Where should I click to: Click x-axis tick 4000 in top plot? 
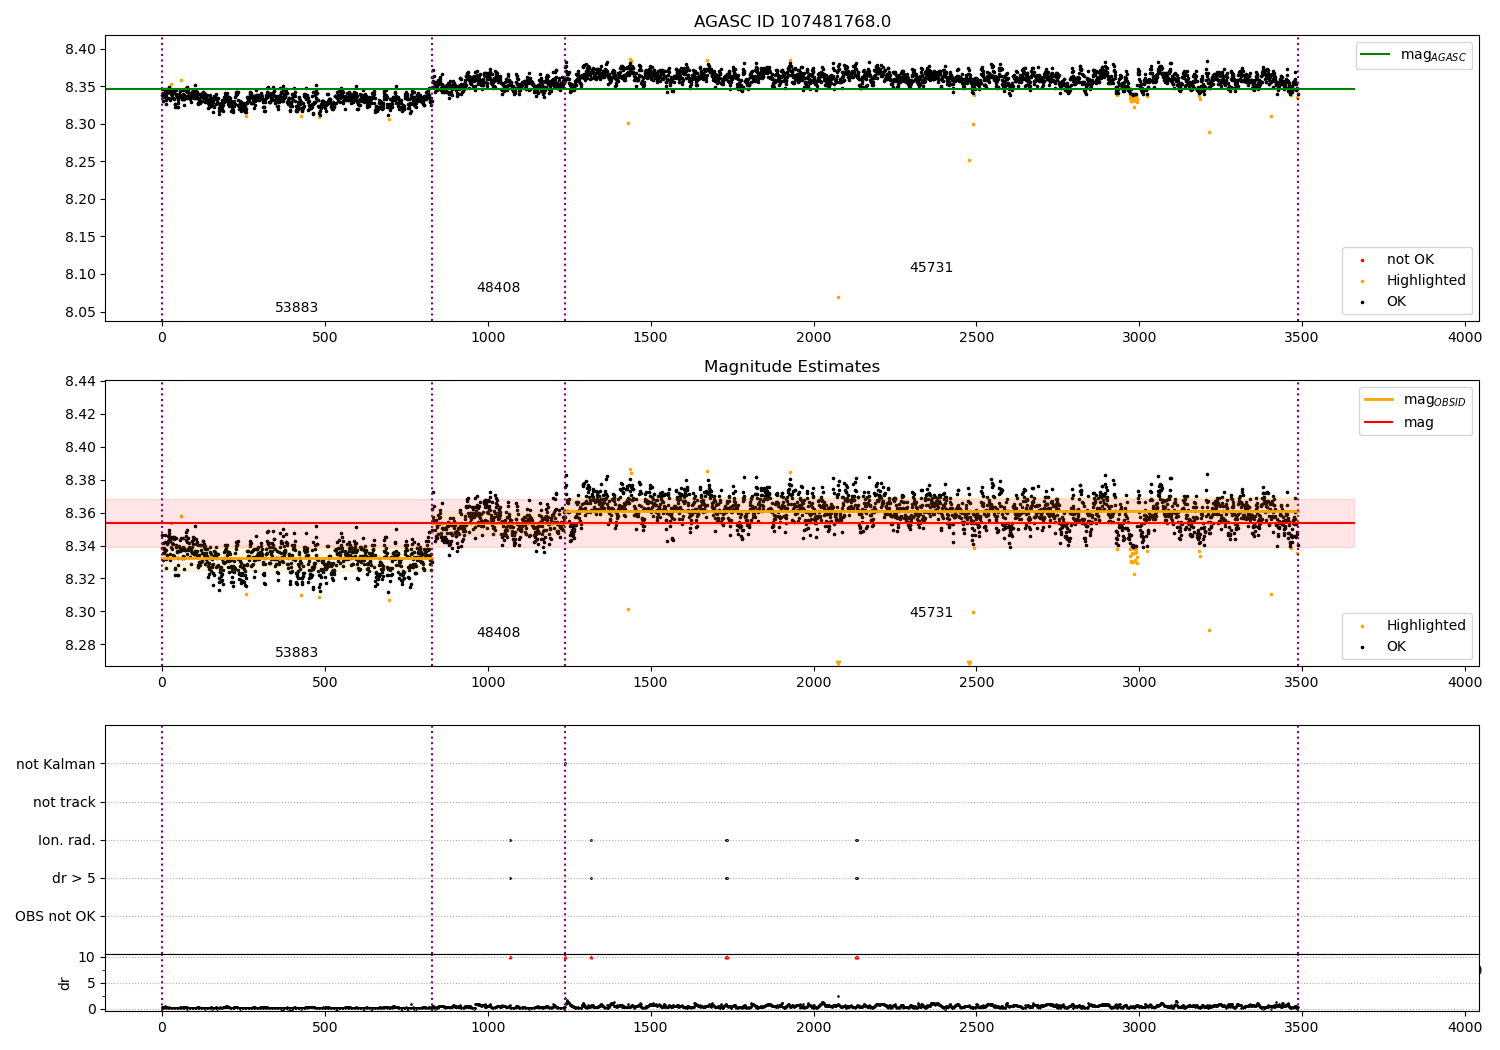pyautogui.click(x=1465, y=338)
